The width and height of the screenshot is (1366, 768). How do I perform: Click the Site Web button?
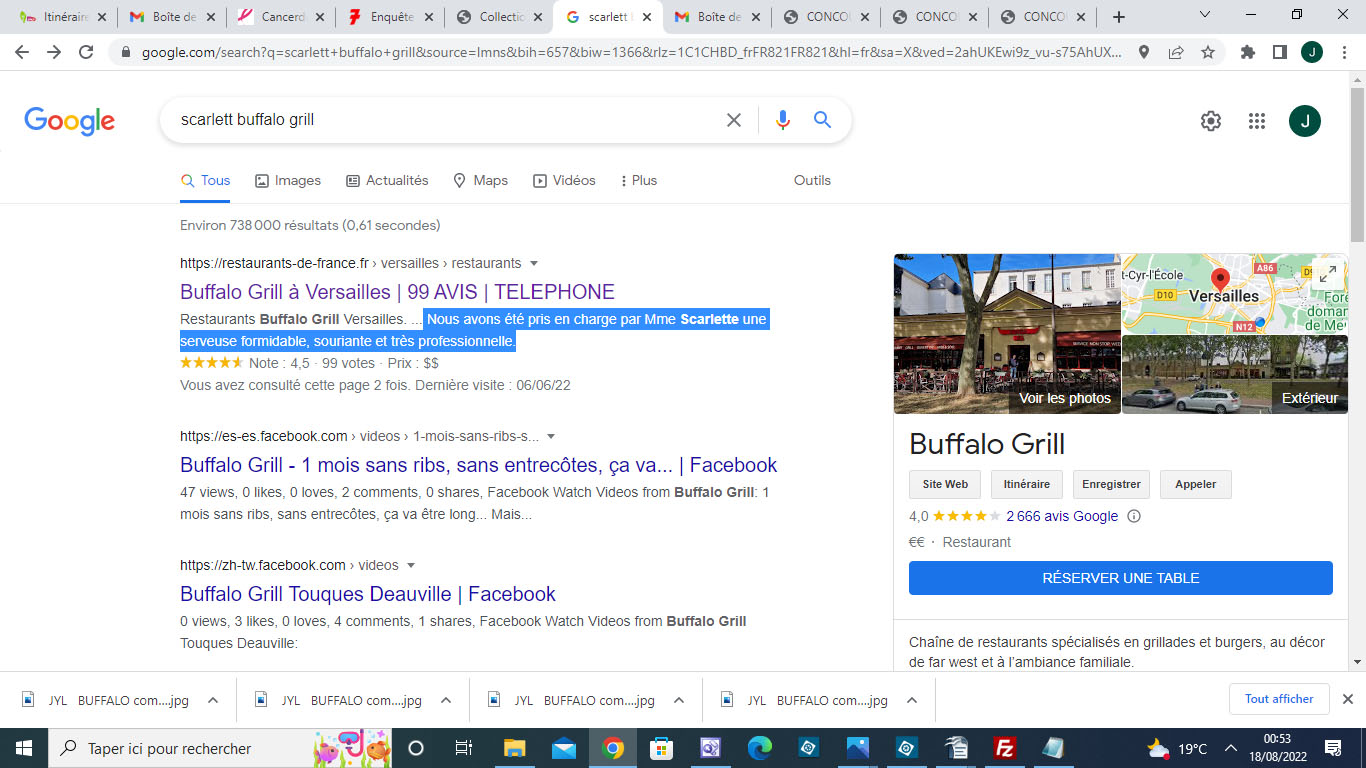(945, 484)
